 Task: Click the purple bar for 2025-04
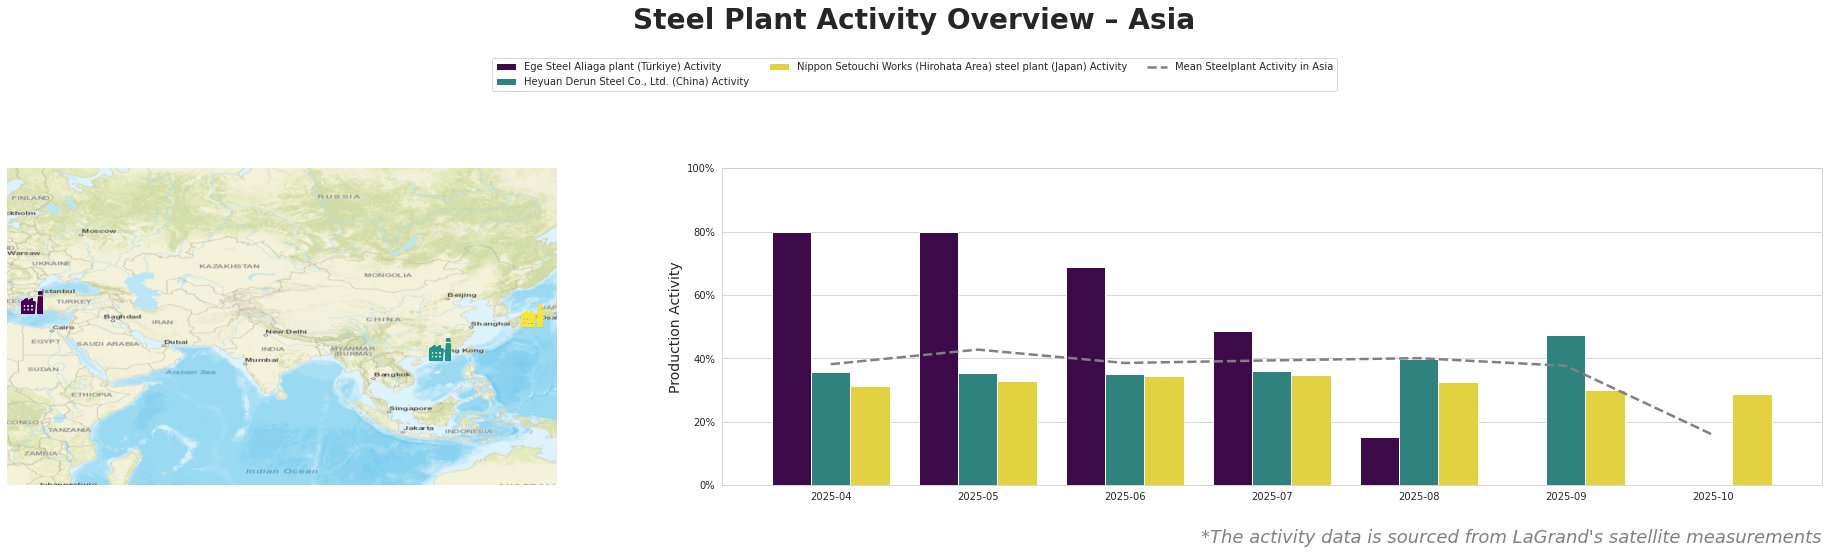(x=792, y=358)
